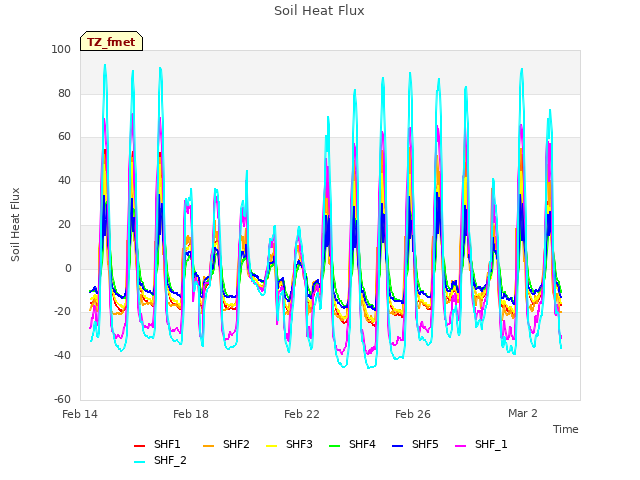Select the Feb 26 x-axis tick label
640x480 pixels.
(413, 414)
